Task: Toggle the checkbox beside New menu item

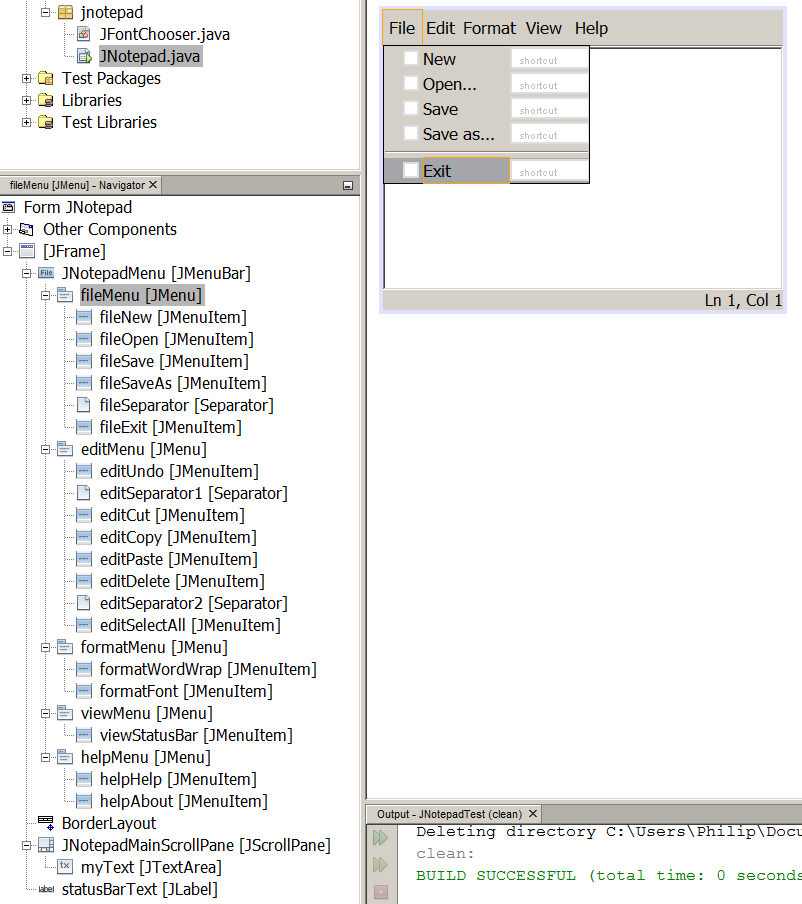Action: click(411, 59)
